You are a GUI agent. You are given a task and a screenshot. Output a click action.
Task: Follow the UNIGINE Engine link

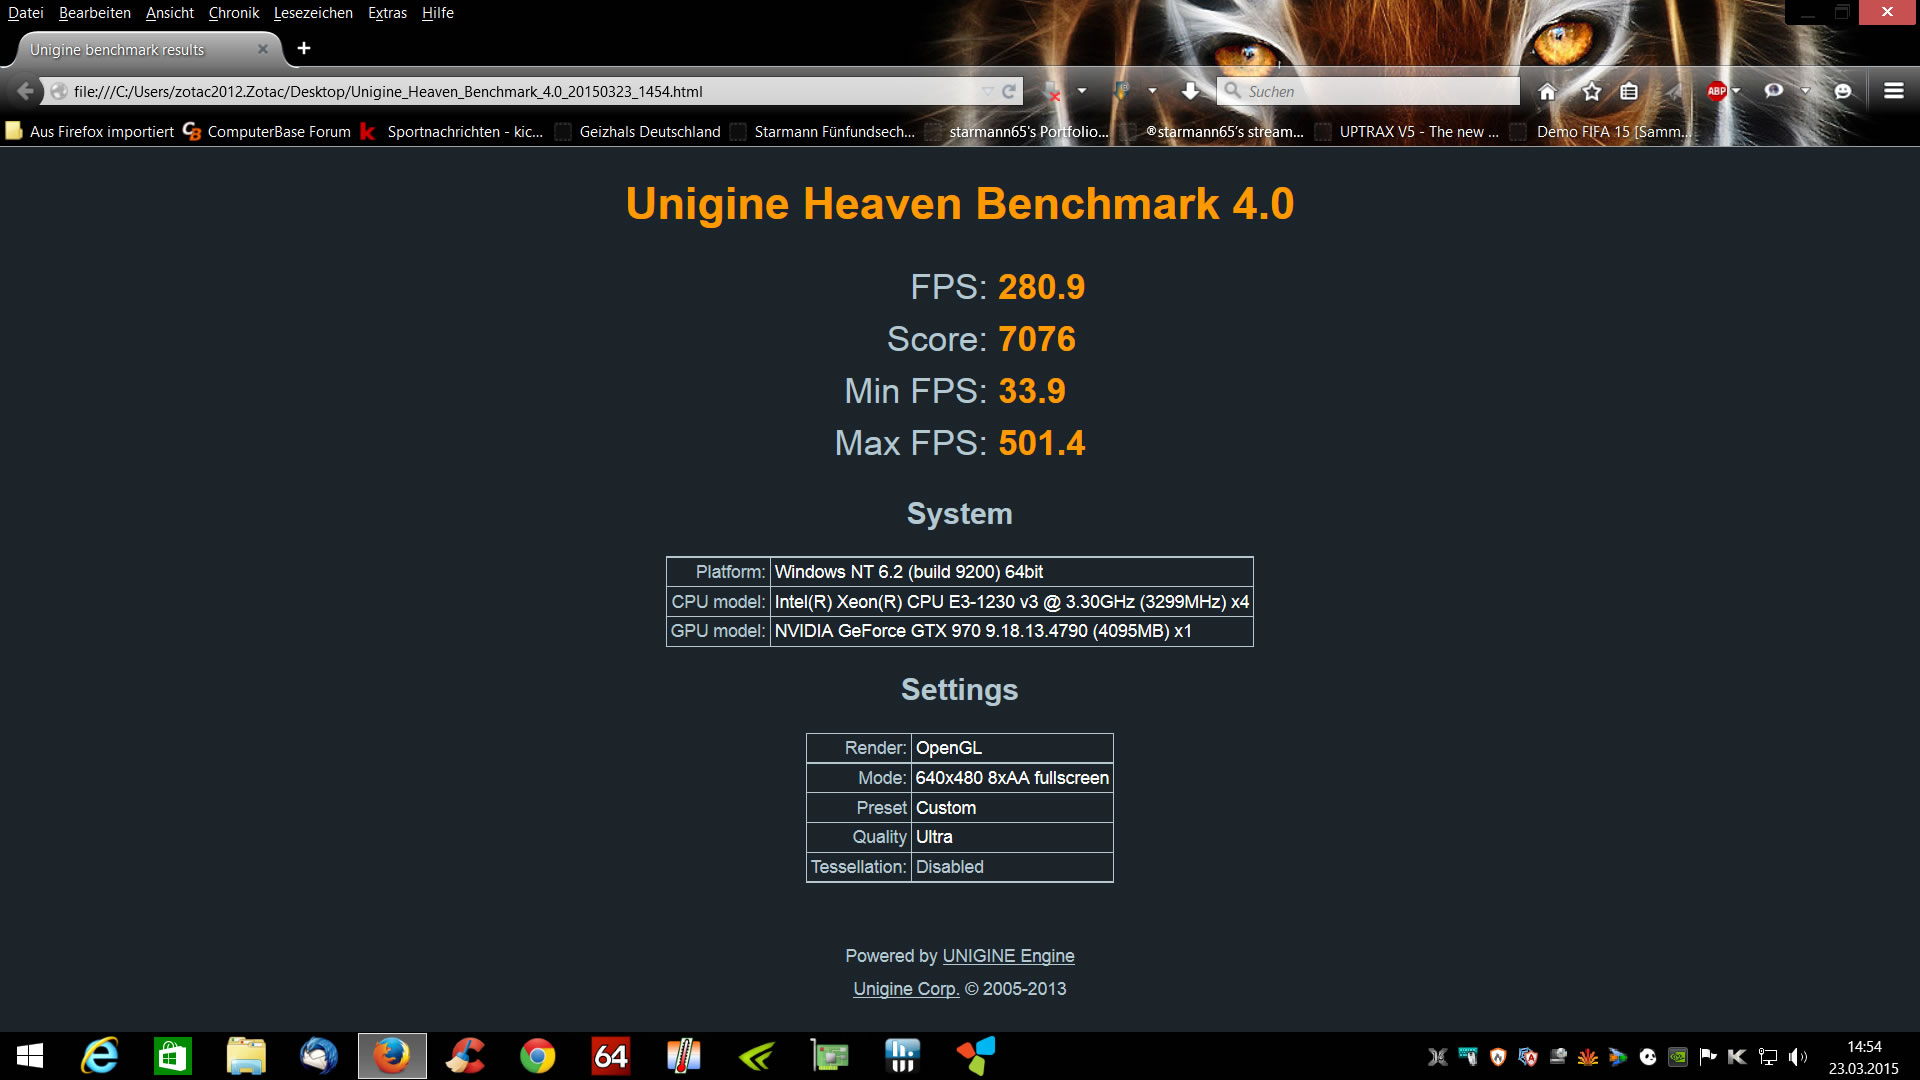pos(1008,956)
